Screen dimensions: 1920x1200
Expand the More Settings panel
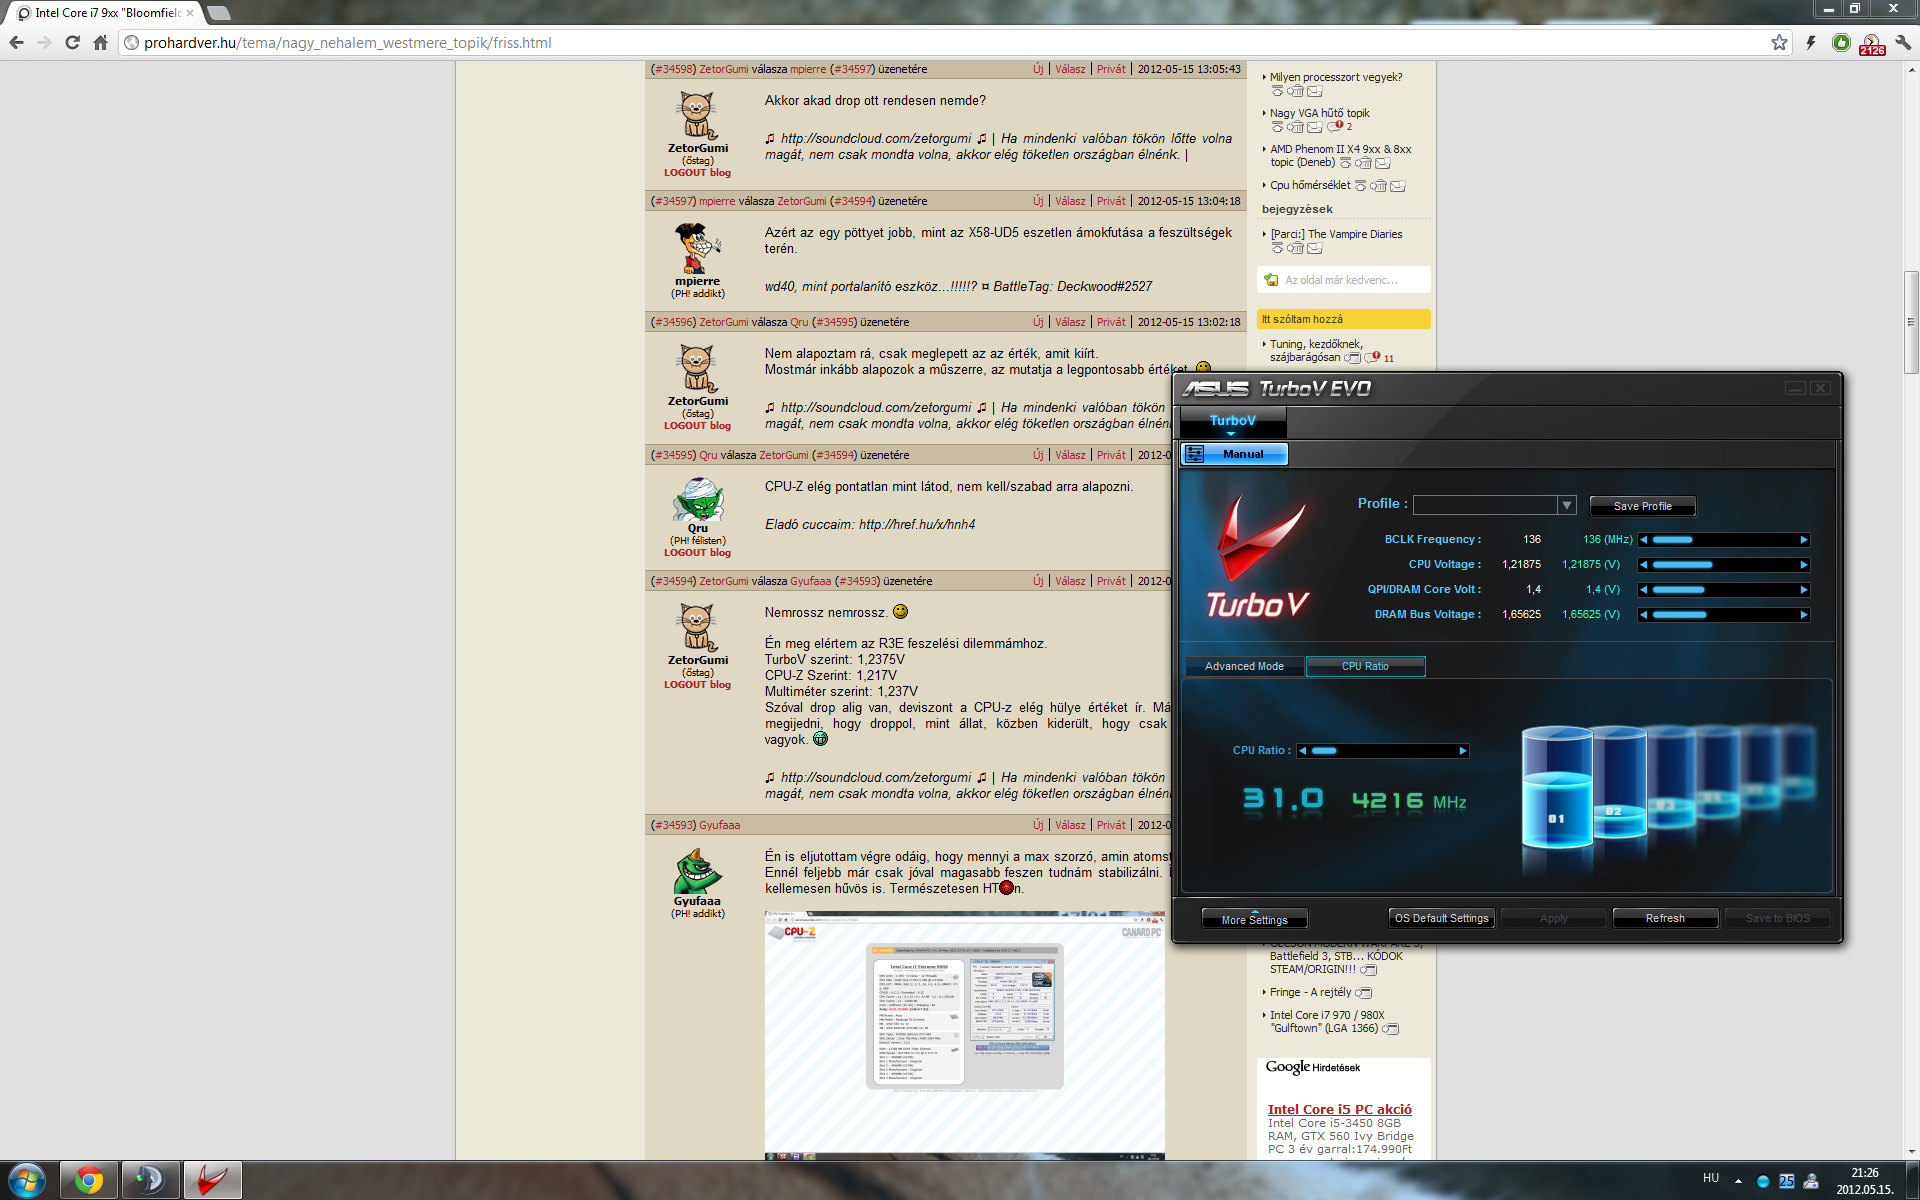[1254, 919]
